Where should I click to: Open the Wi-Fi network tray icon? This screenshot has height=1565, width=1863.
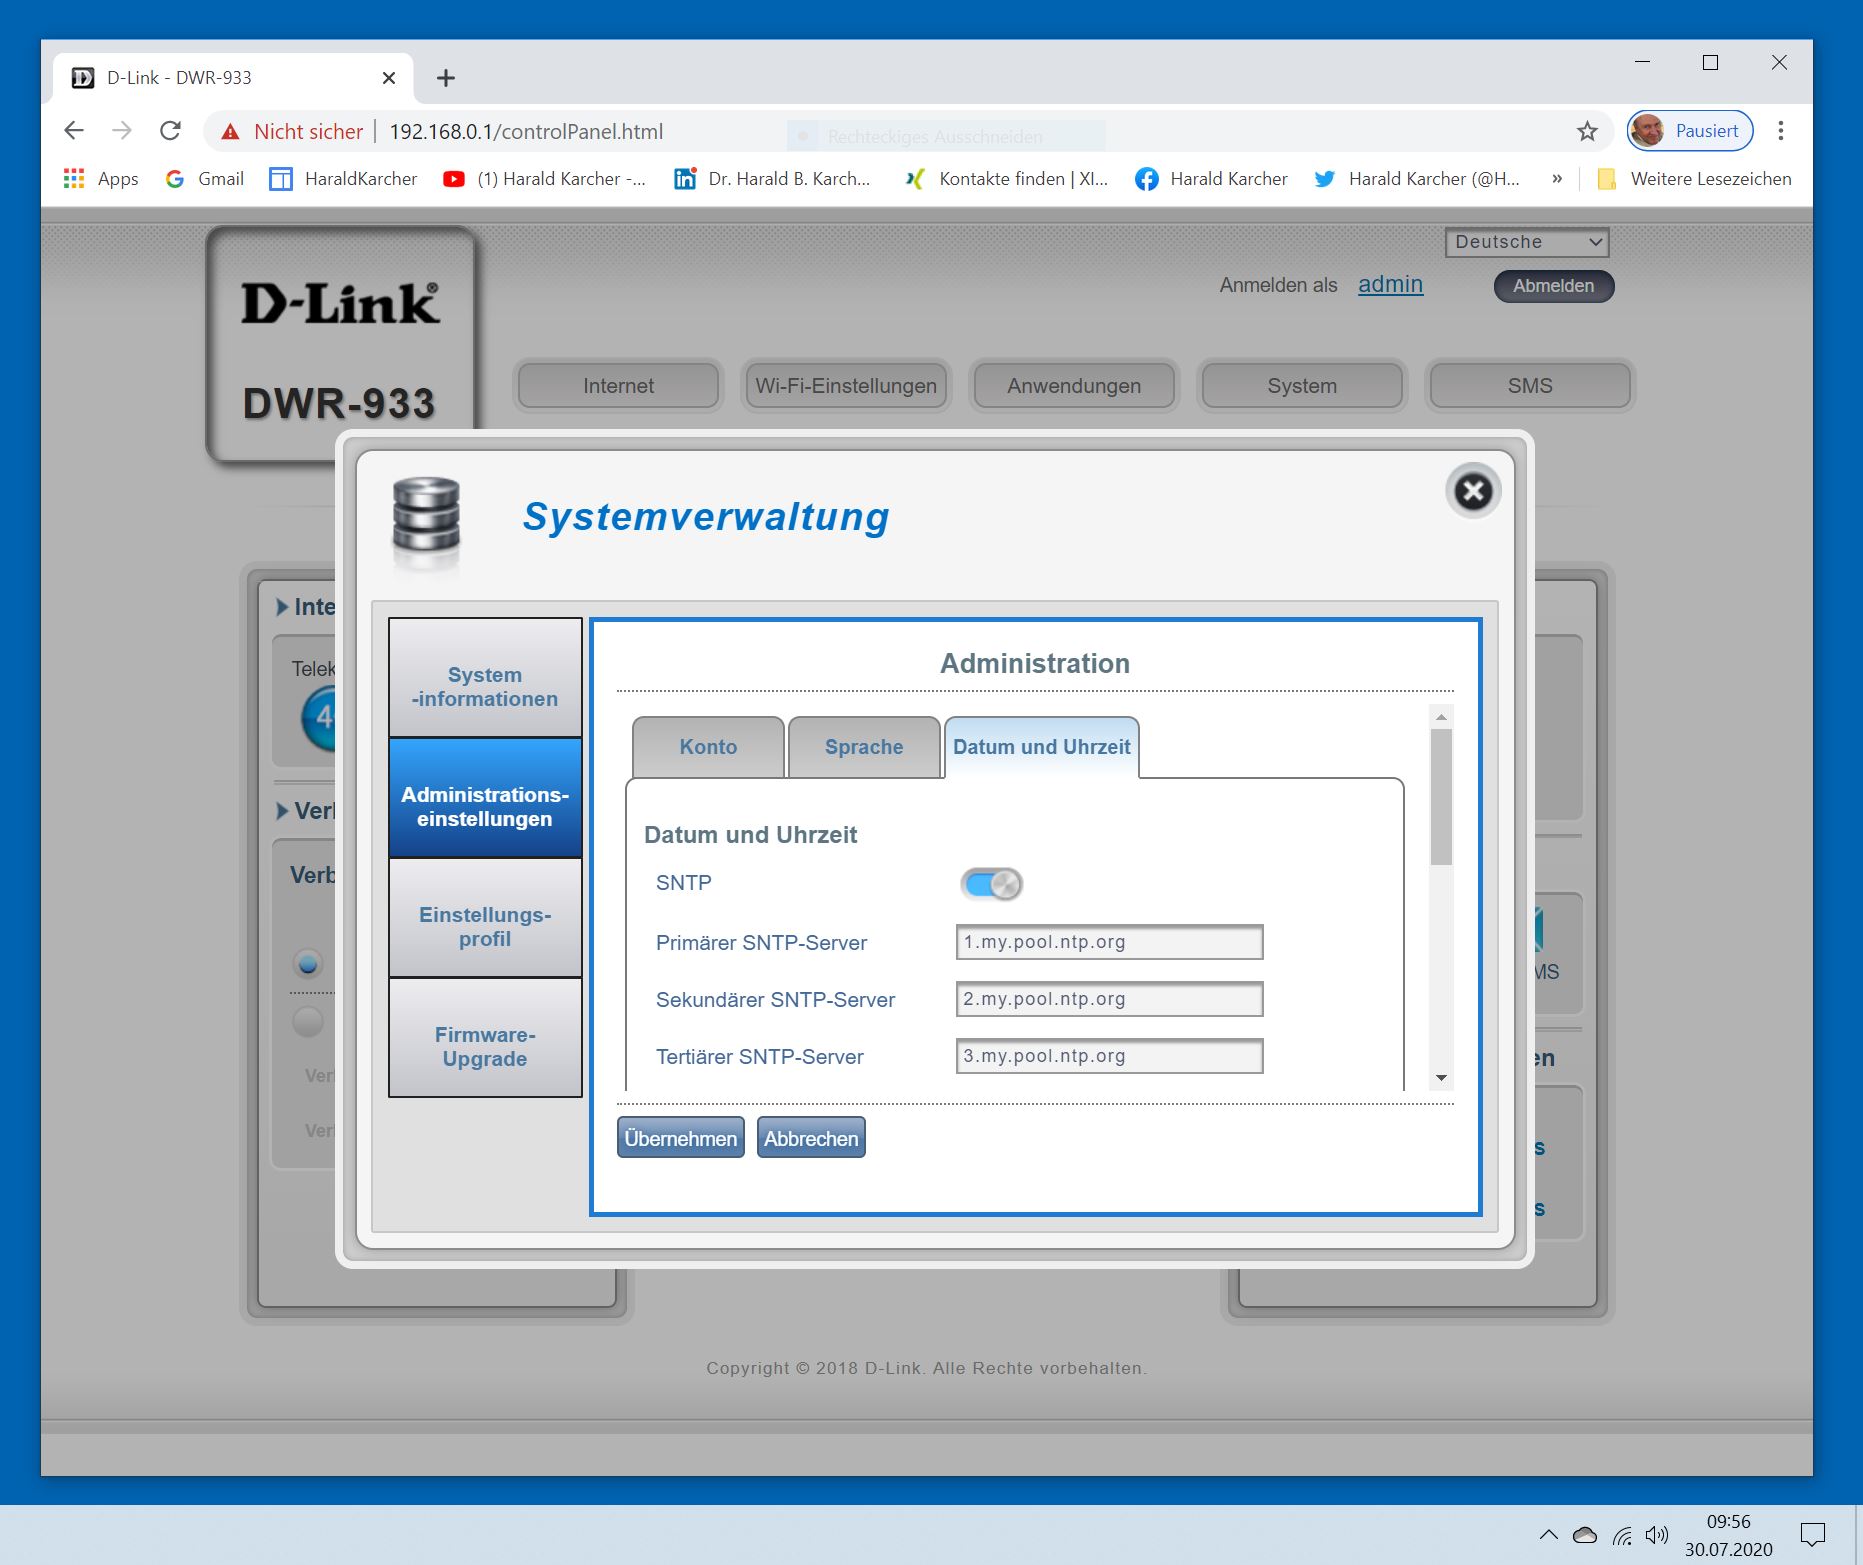click(x=1622, y=1535)
